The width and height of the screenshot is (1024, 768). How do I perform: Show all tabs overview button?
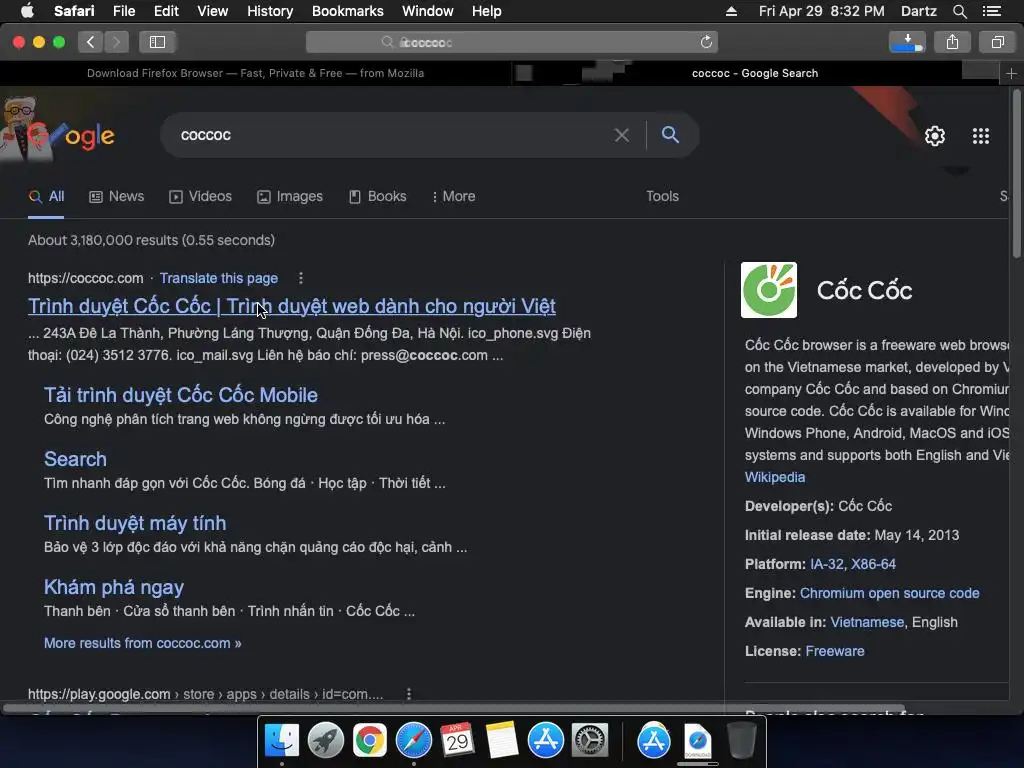[x=997, y=42]
